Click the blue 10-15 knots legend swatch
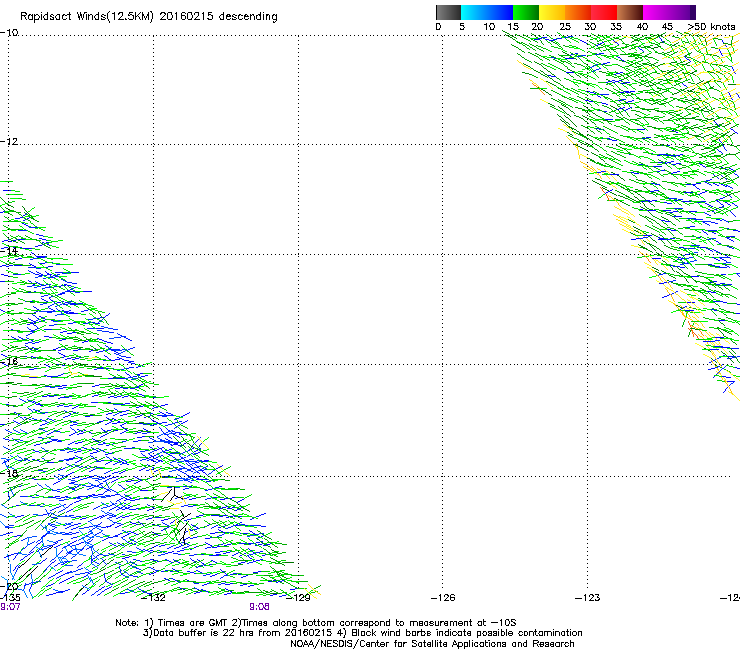 pyautogui.click(x=500, y=12)
